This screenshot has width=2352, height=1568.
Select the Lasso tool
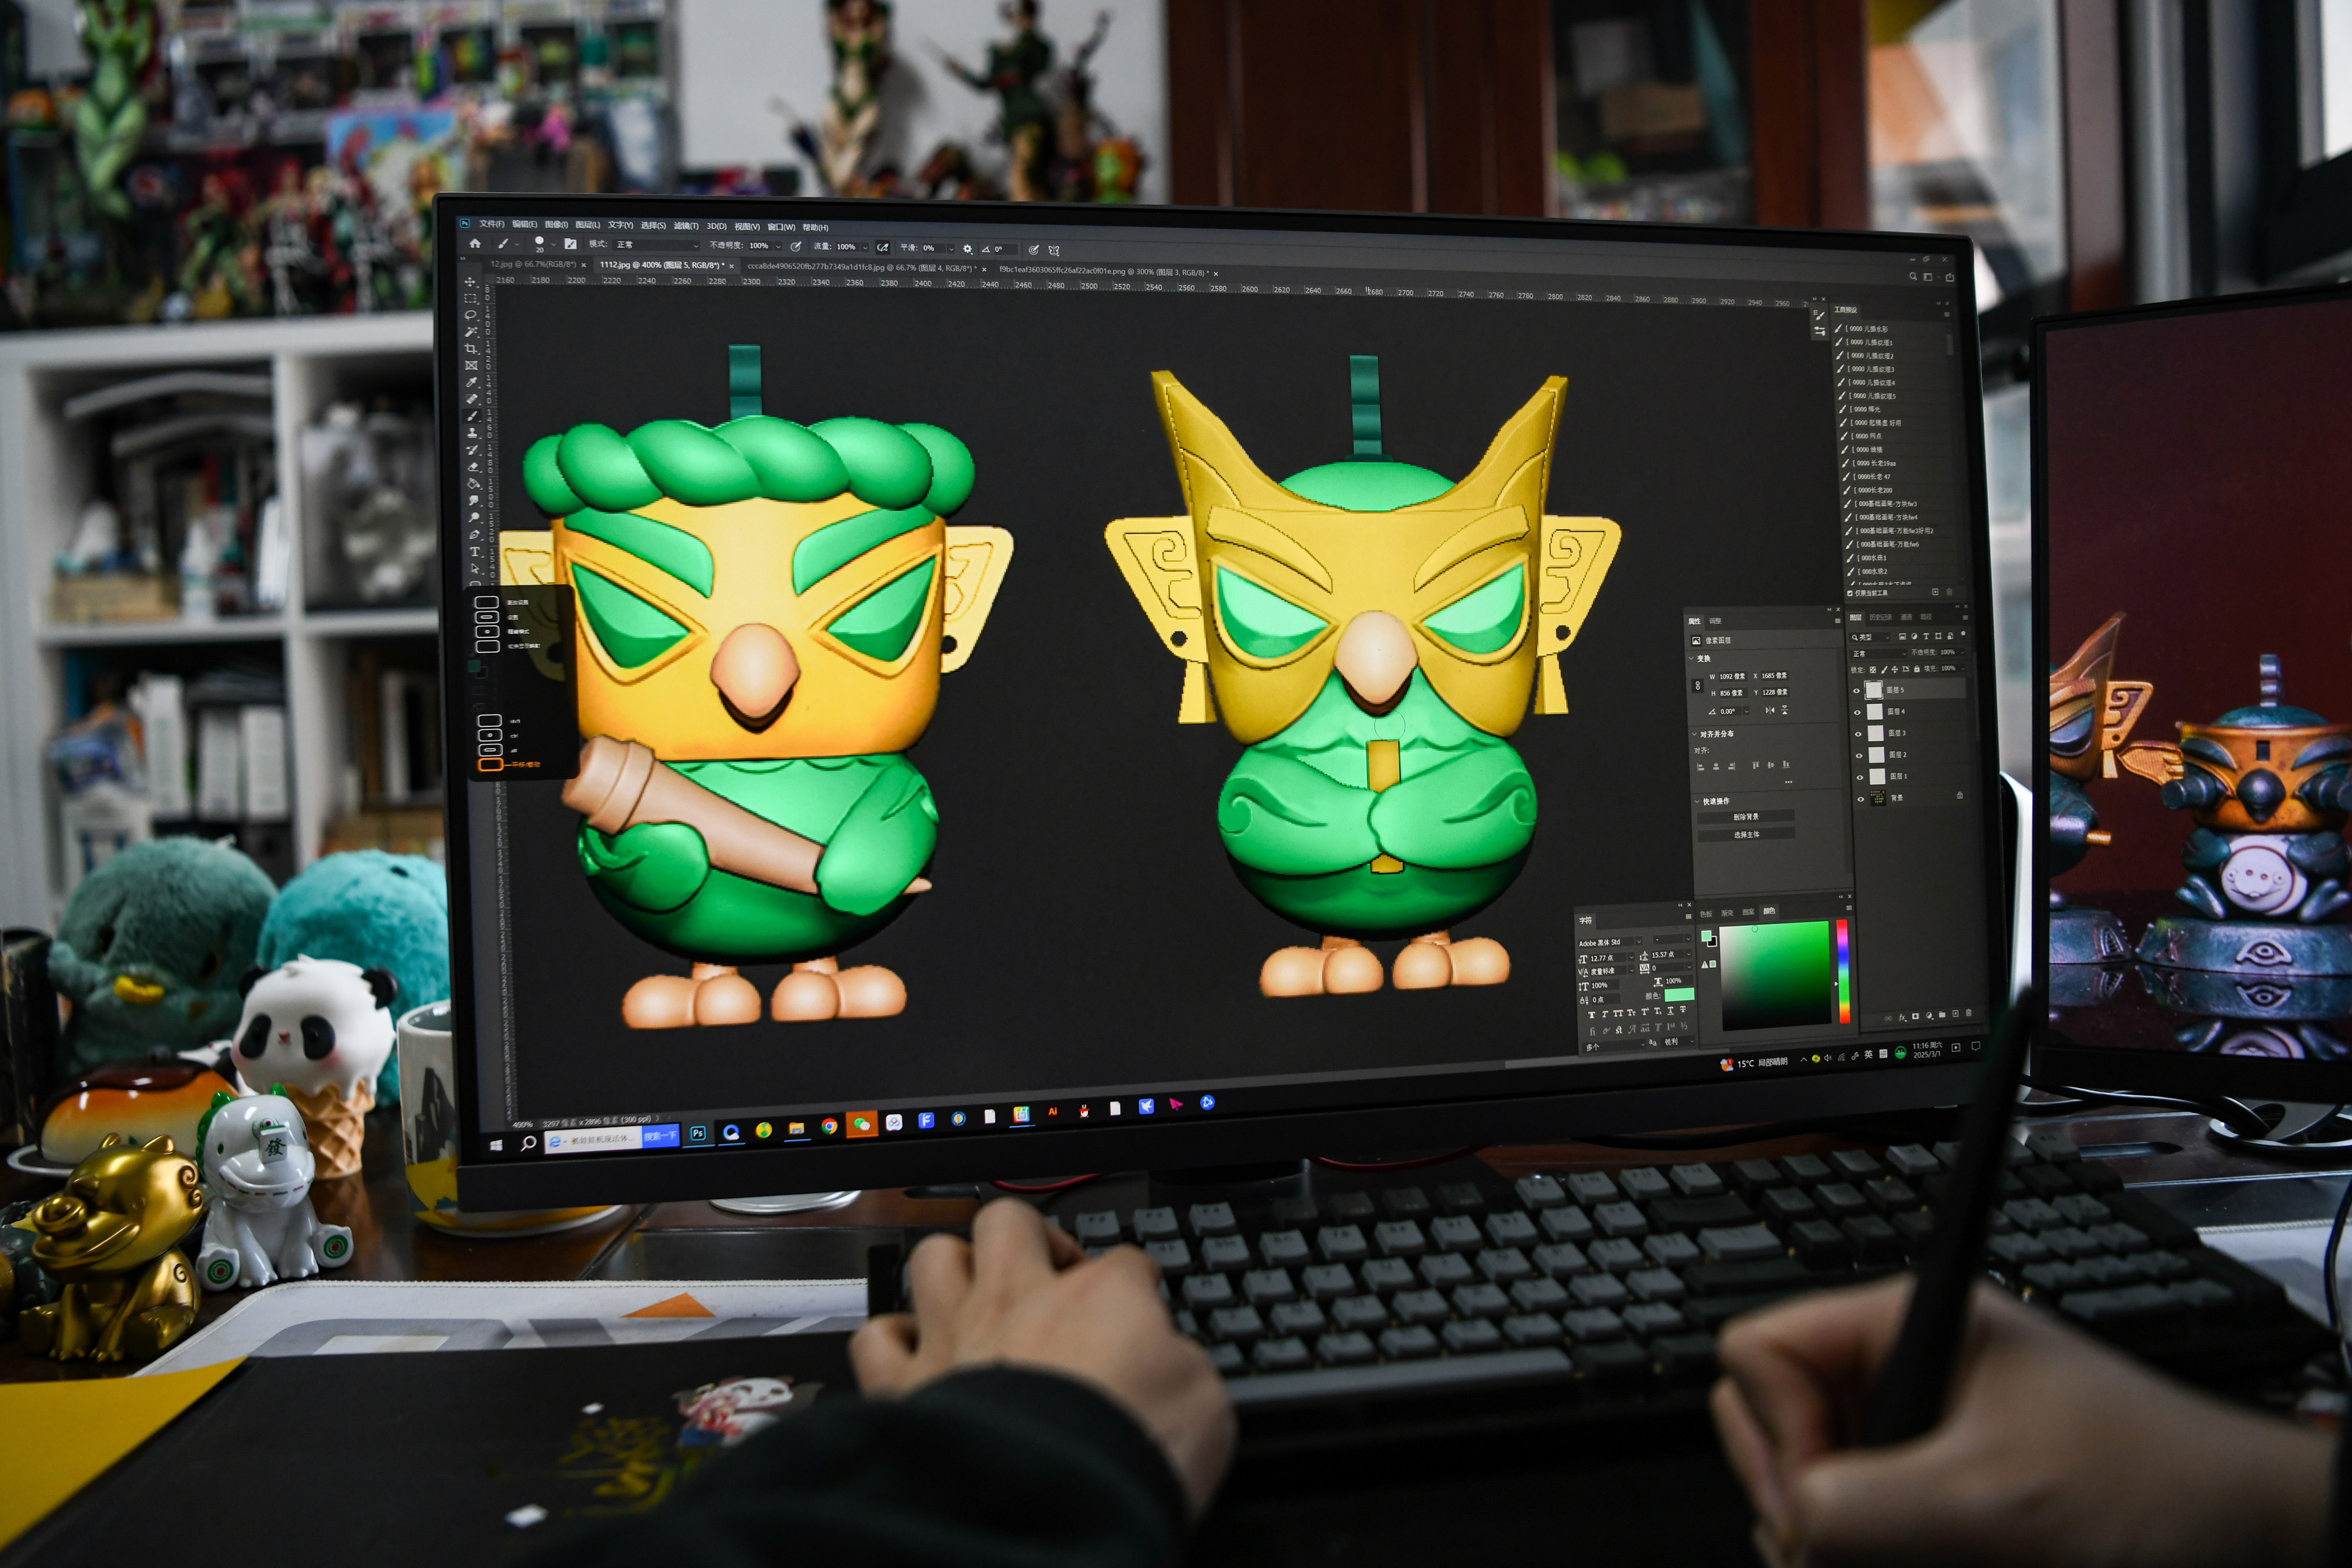coord(470,315)
